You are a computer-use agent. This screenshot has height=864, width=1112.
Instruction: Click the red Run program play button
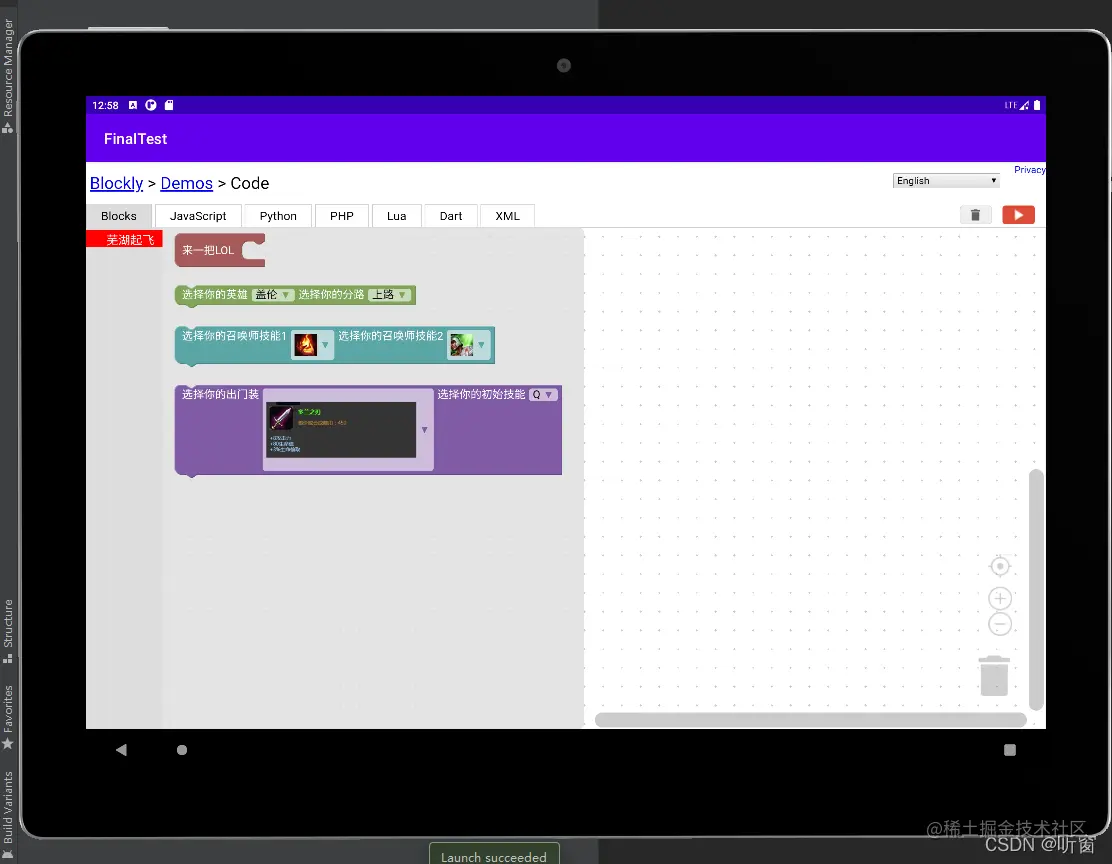tap(1018, 215)
